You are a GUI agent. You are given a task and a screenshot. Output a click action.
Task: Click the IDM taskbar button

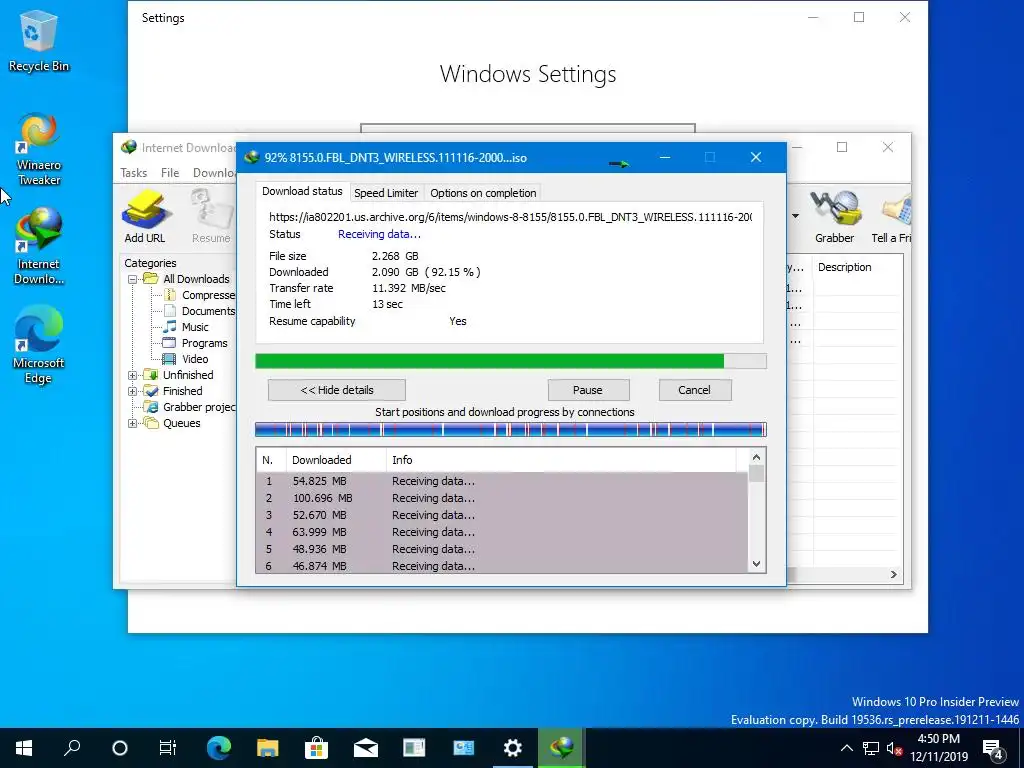tap(562, 748)
